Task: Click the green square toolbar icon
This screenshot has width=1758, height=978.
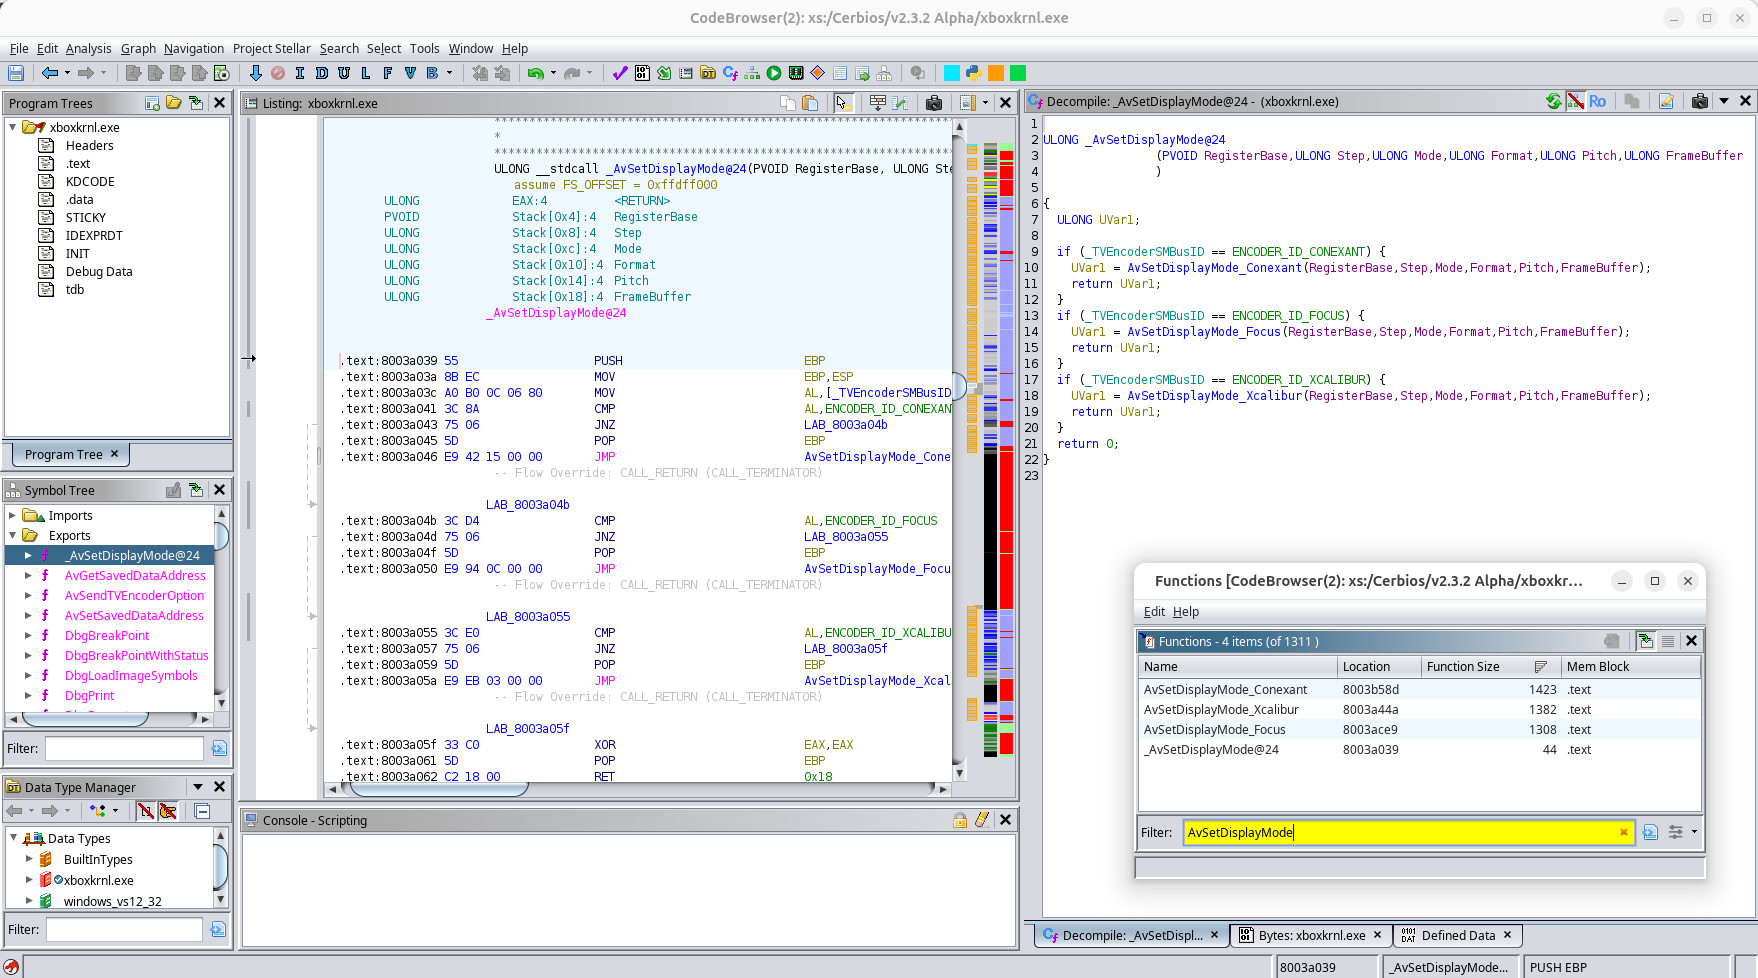Action: tap(1018, 73)
